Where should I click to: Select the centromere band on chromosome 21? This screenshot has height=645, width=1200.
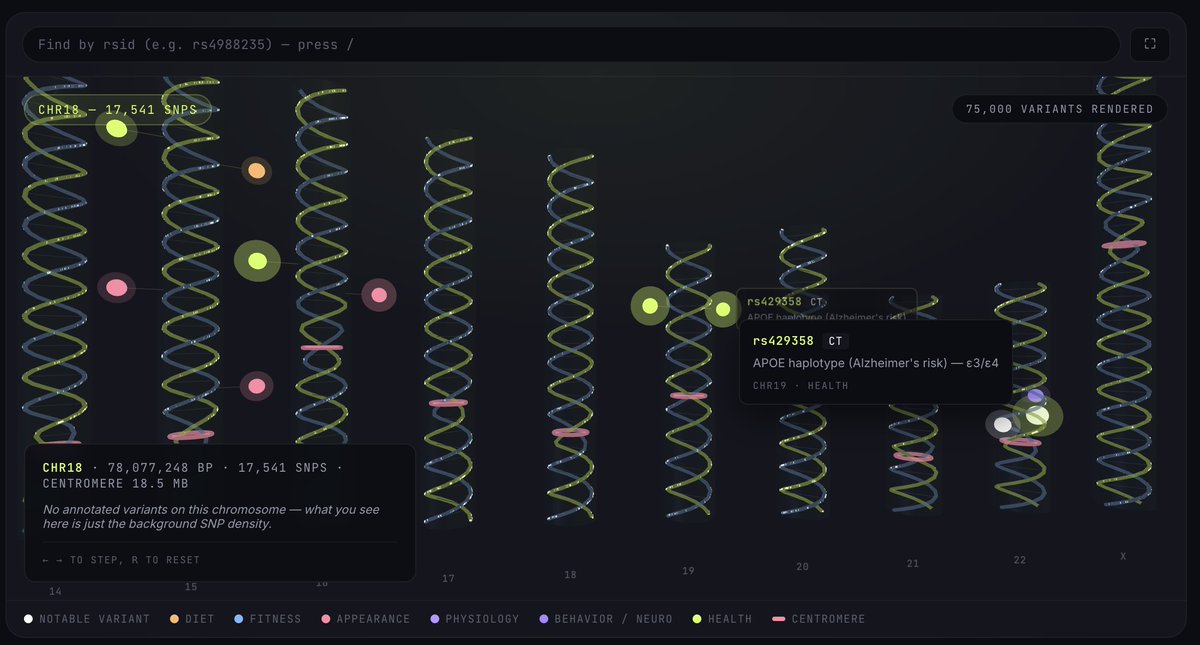point(913,457)
